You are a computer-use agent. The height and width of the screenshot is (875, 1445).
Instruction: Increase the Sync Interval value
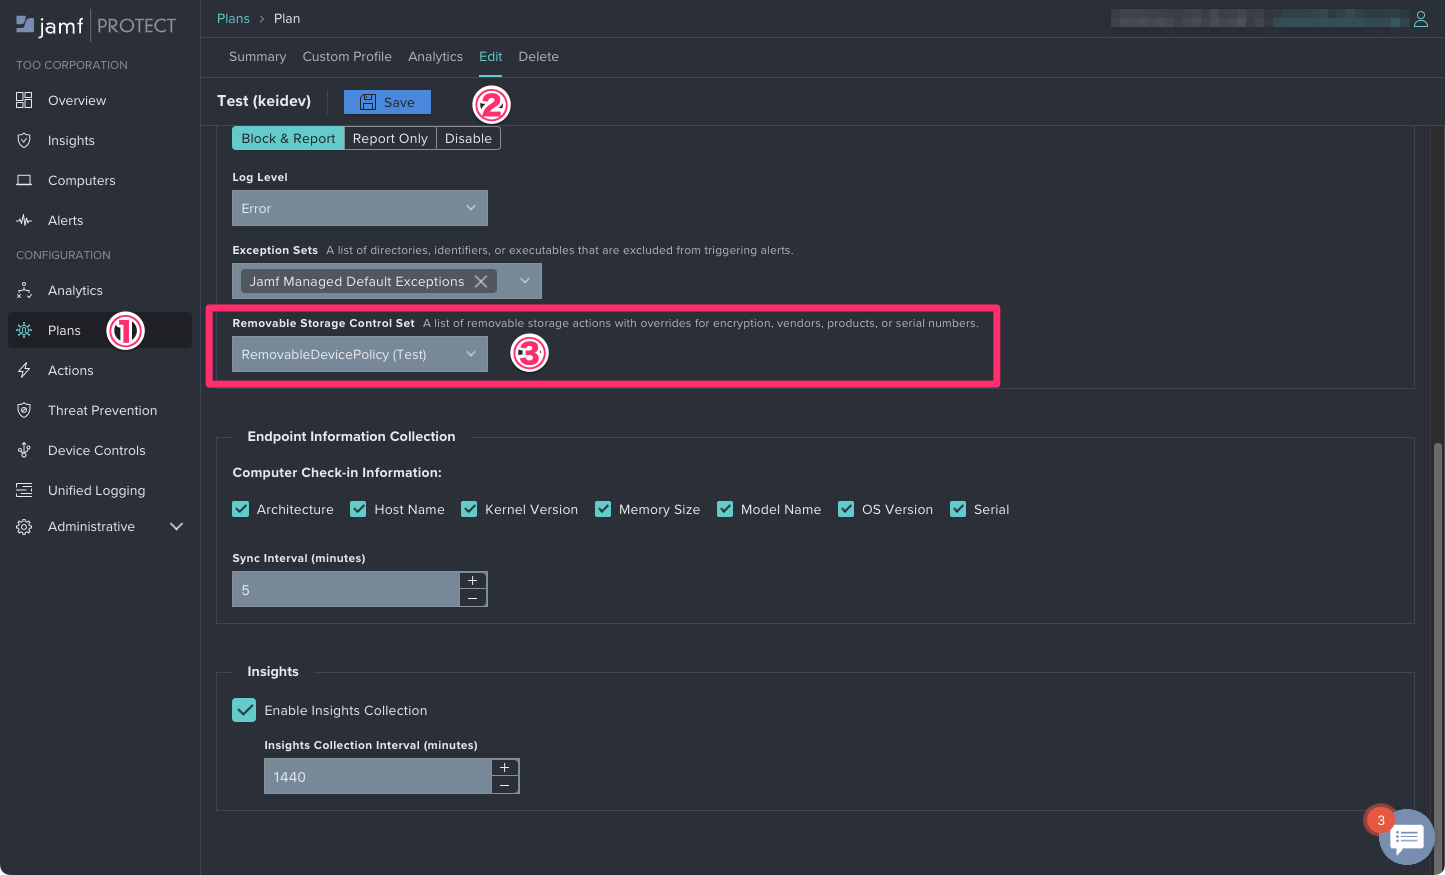tap(473, 580)
